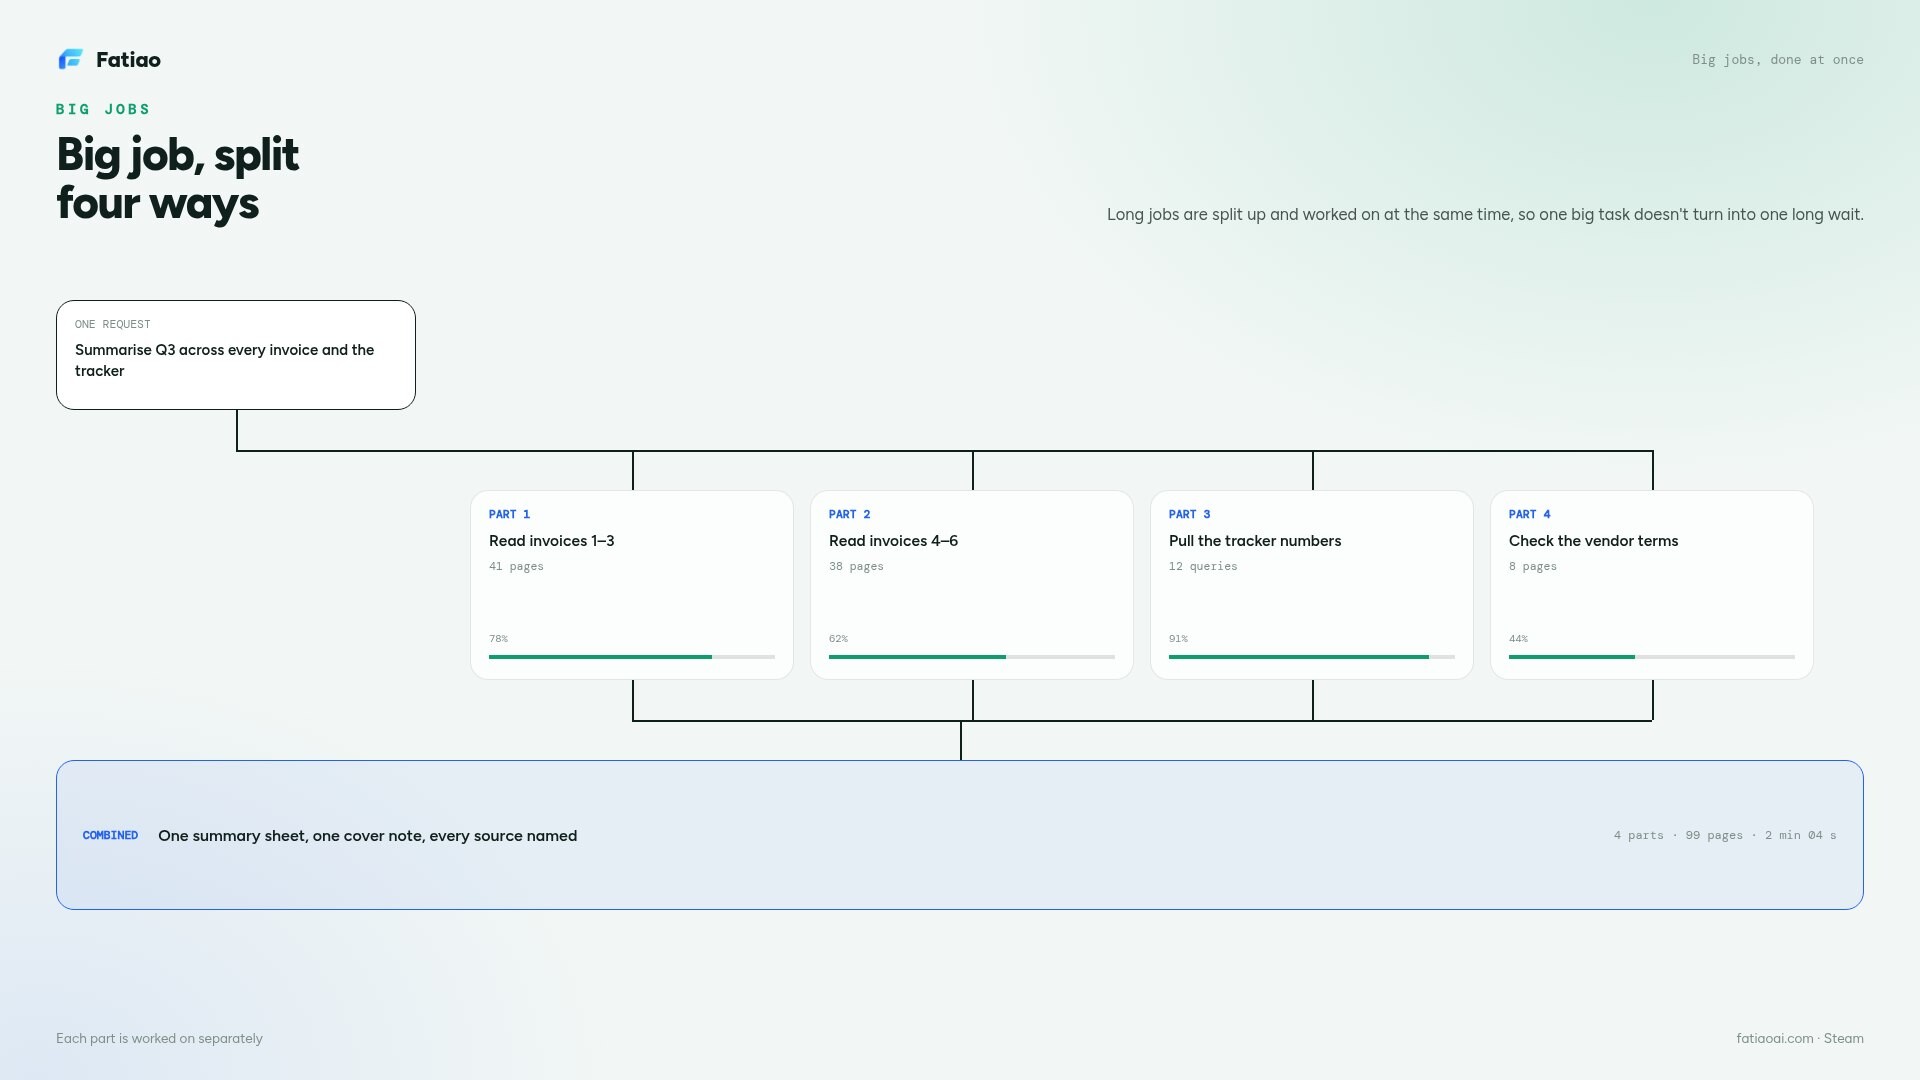Click the 4 parts 99 pages stats text
This screenshot has width=1920, height=1080.
1725,835
